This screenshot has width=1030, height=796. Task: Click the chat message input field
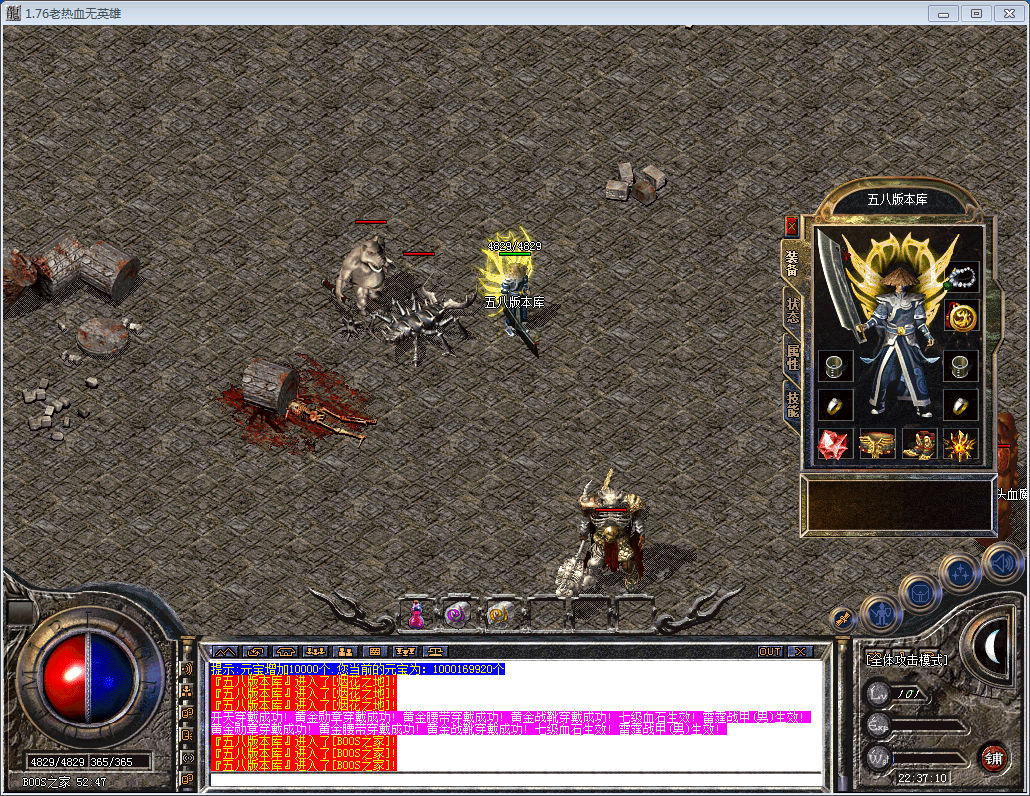pyautogui.click(x=515, y=779)
